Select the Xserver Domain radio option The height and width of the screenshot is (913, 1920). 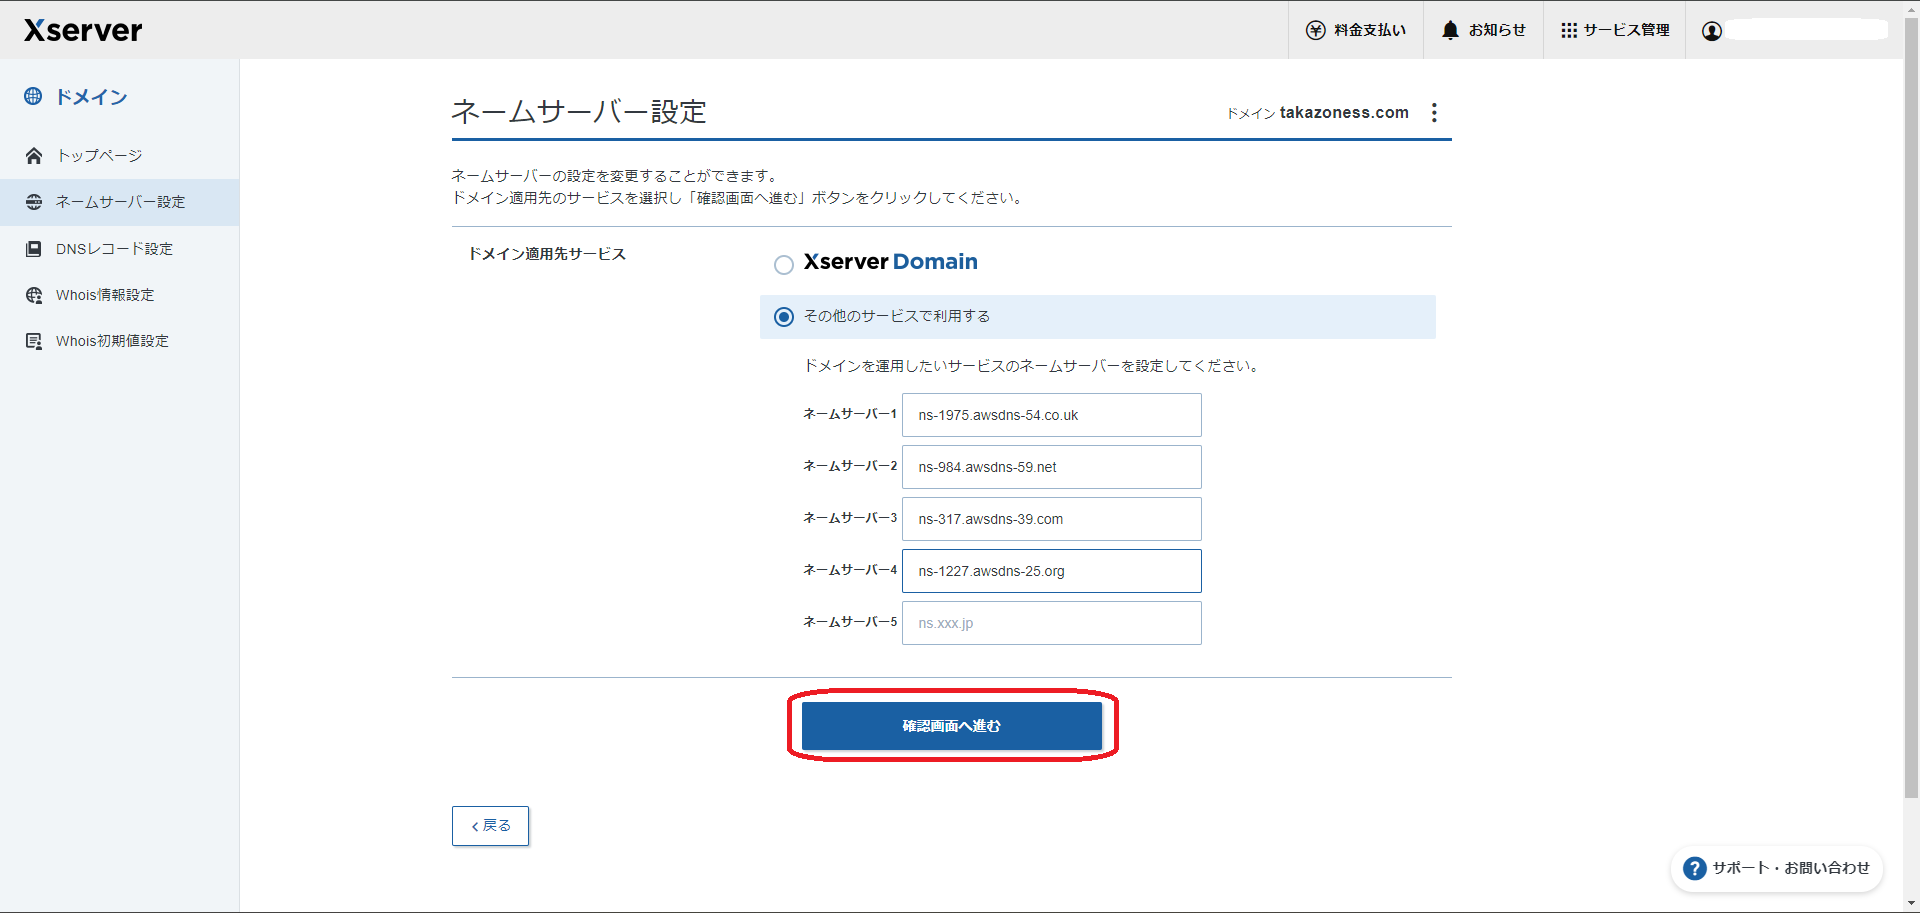tap(784, 264)
